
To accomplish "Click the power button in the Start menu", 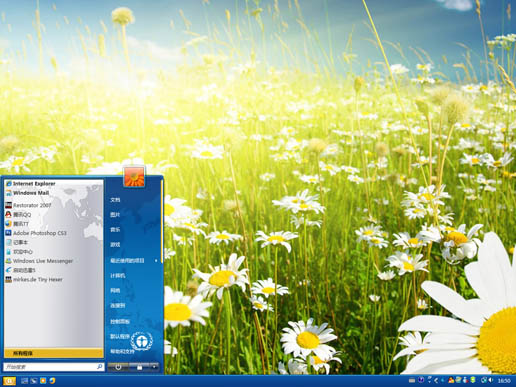I will point(118,367).
